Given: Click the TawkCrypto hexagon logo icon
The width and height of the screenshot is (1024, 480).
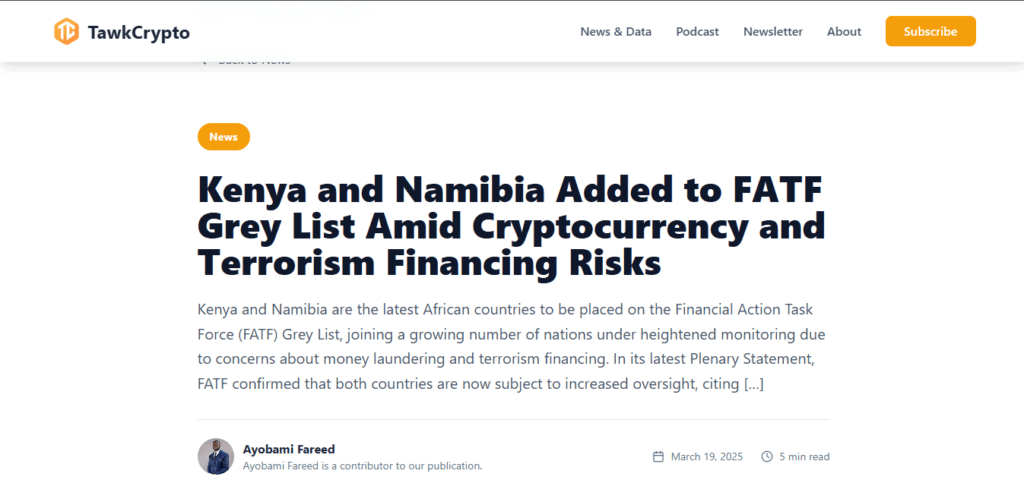Looking at the screenshot, I should click(x=66, y=31).
